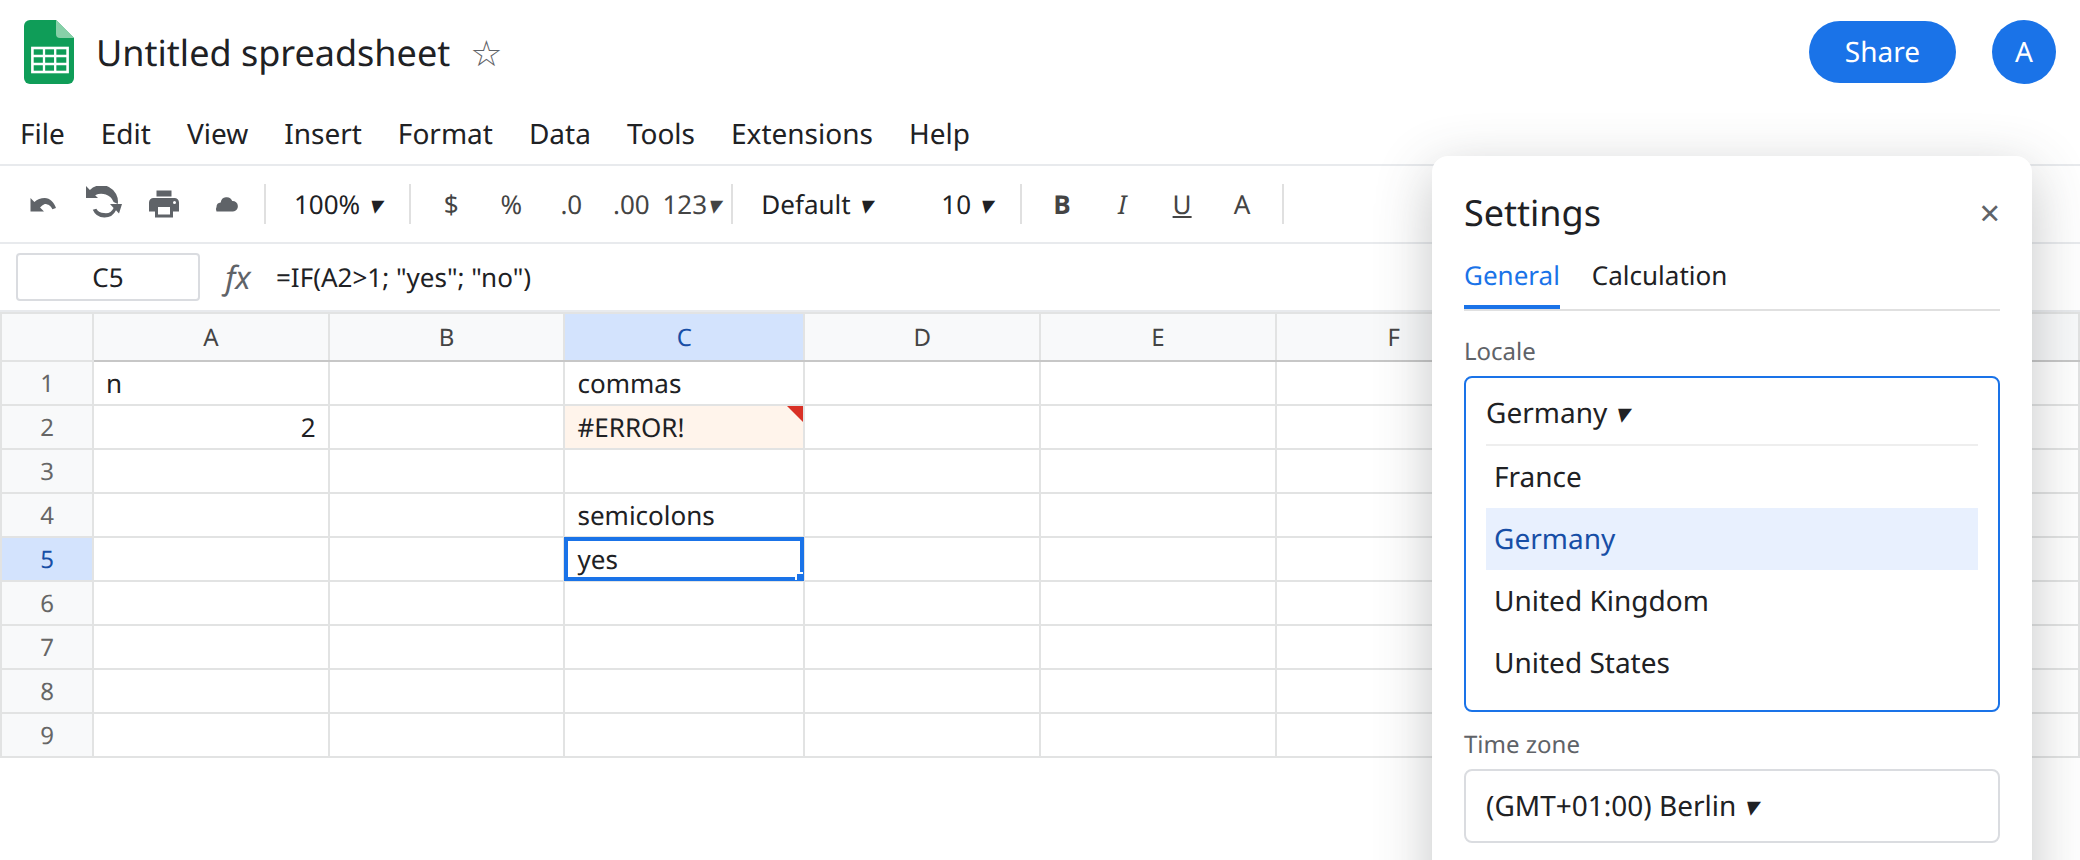The height and width of the screenshot is (860, 2080).
Task: Click the undo icon
Action: [43, 205]
